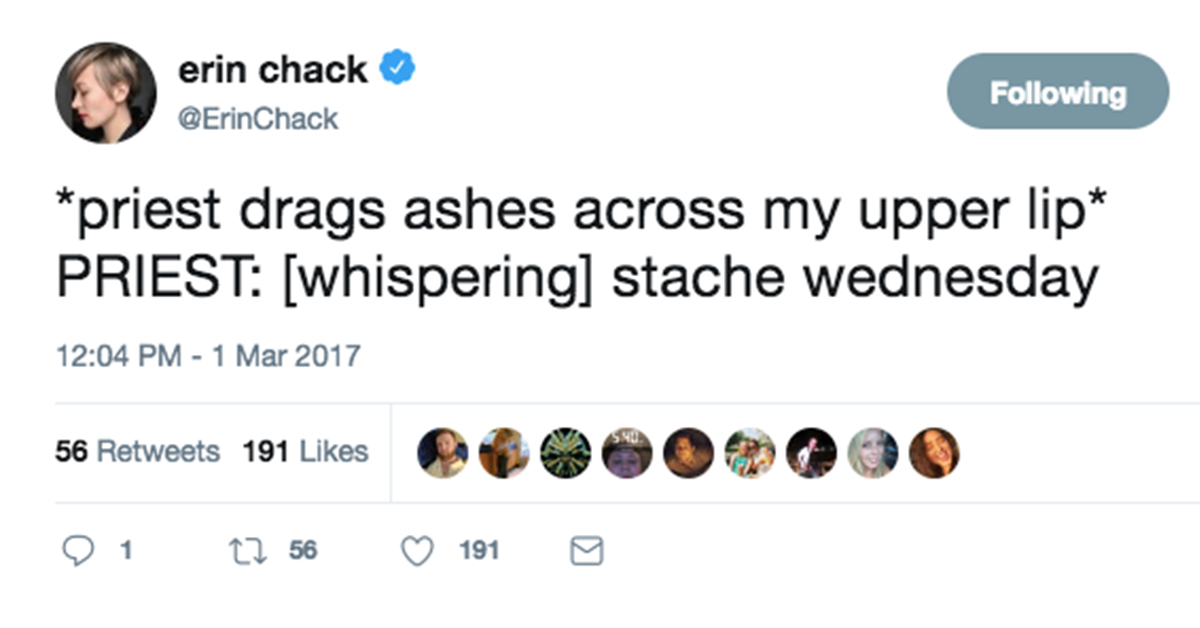The height and width of the screenshot is (628, 1200).
Task: Click the fourth liker avatar with cap
Action: (627, 453)
